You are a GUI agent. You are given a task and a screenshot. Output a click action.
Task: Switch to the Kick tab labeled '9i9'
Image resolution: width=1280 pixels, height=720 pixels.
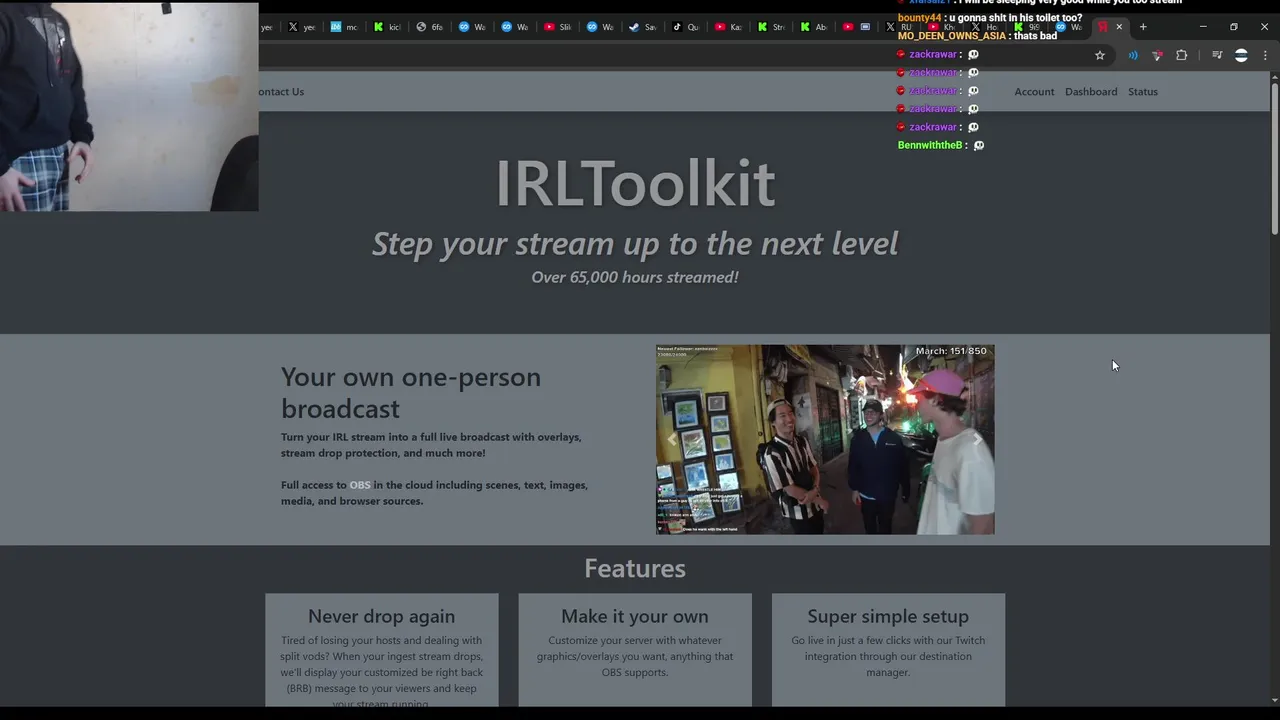click(x=1028, y=27)
